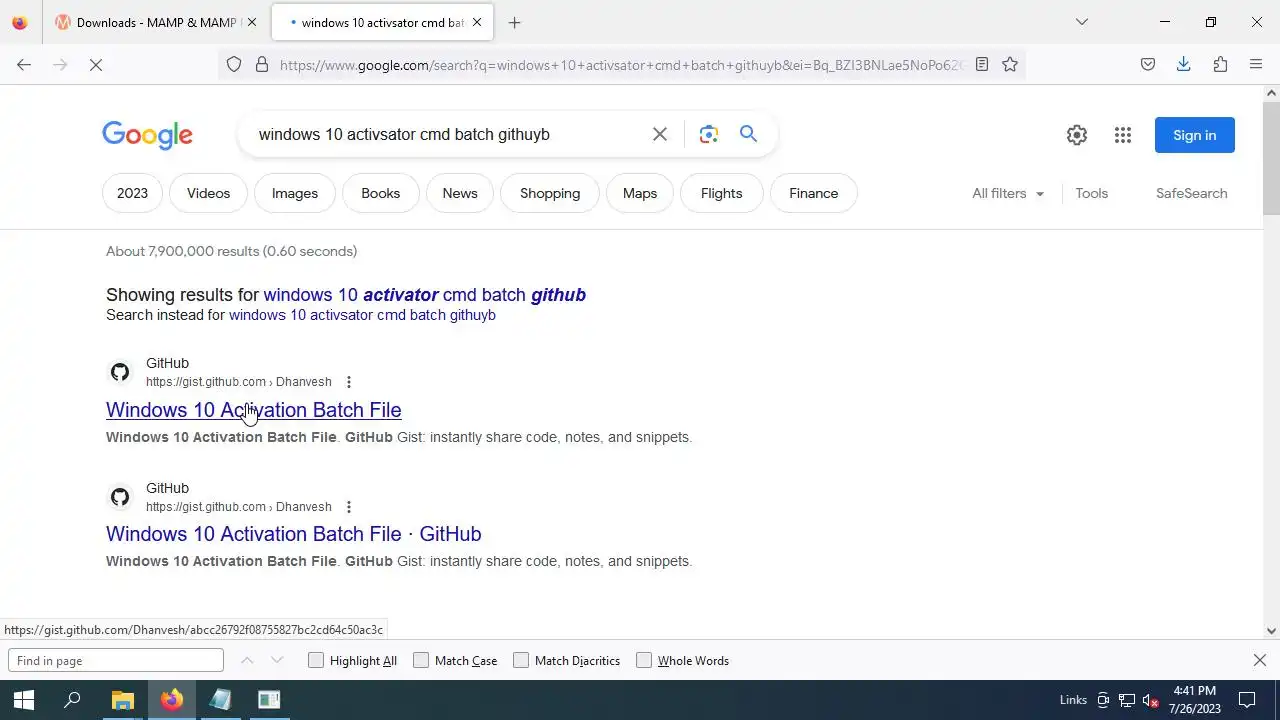Click the Google search query input
Viewport: 1280px width, 720px height.
(448, 134)
